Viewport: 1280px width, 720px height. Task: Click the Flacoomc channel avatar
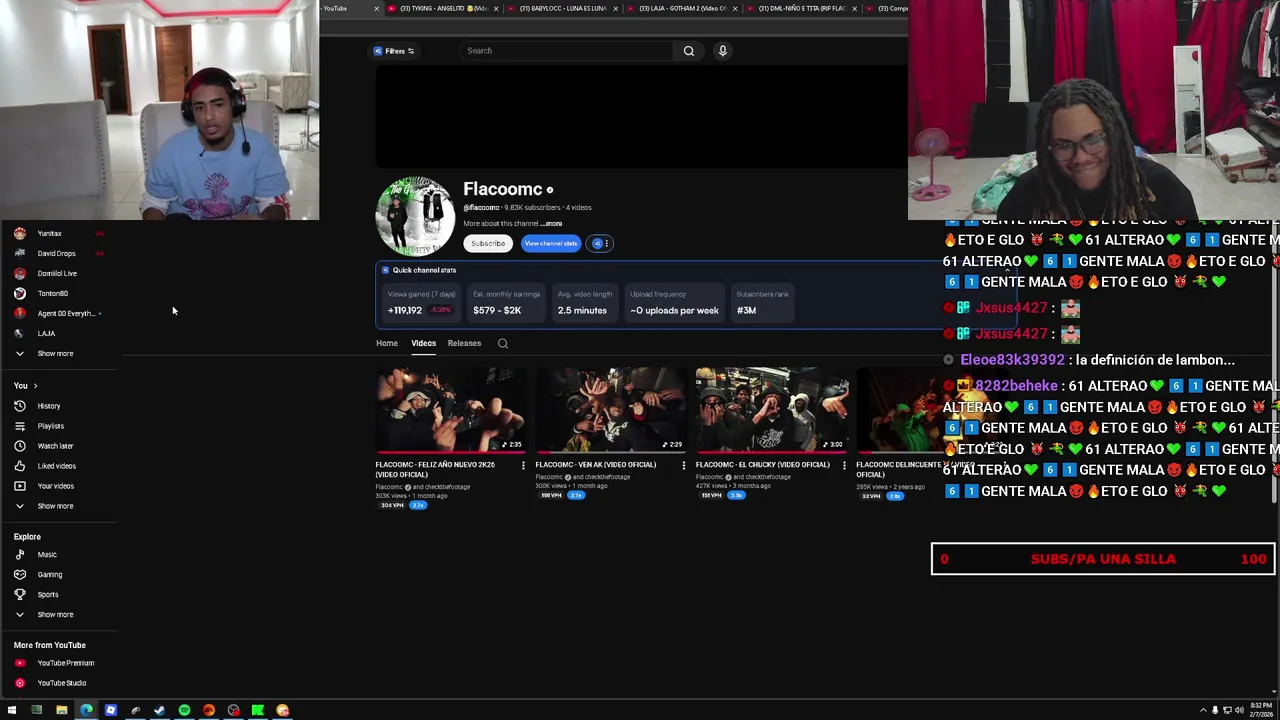point(415,217)
